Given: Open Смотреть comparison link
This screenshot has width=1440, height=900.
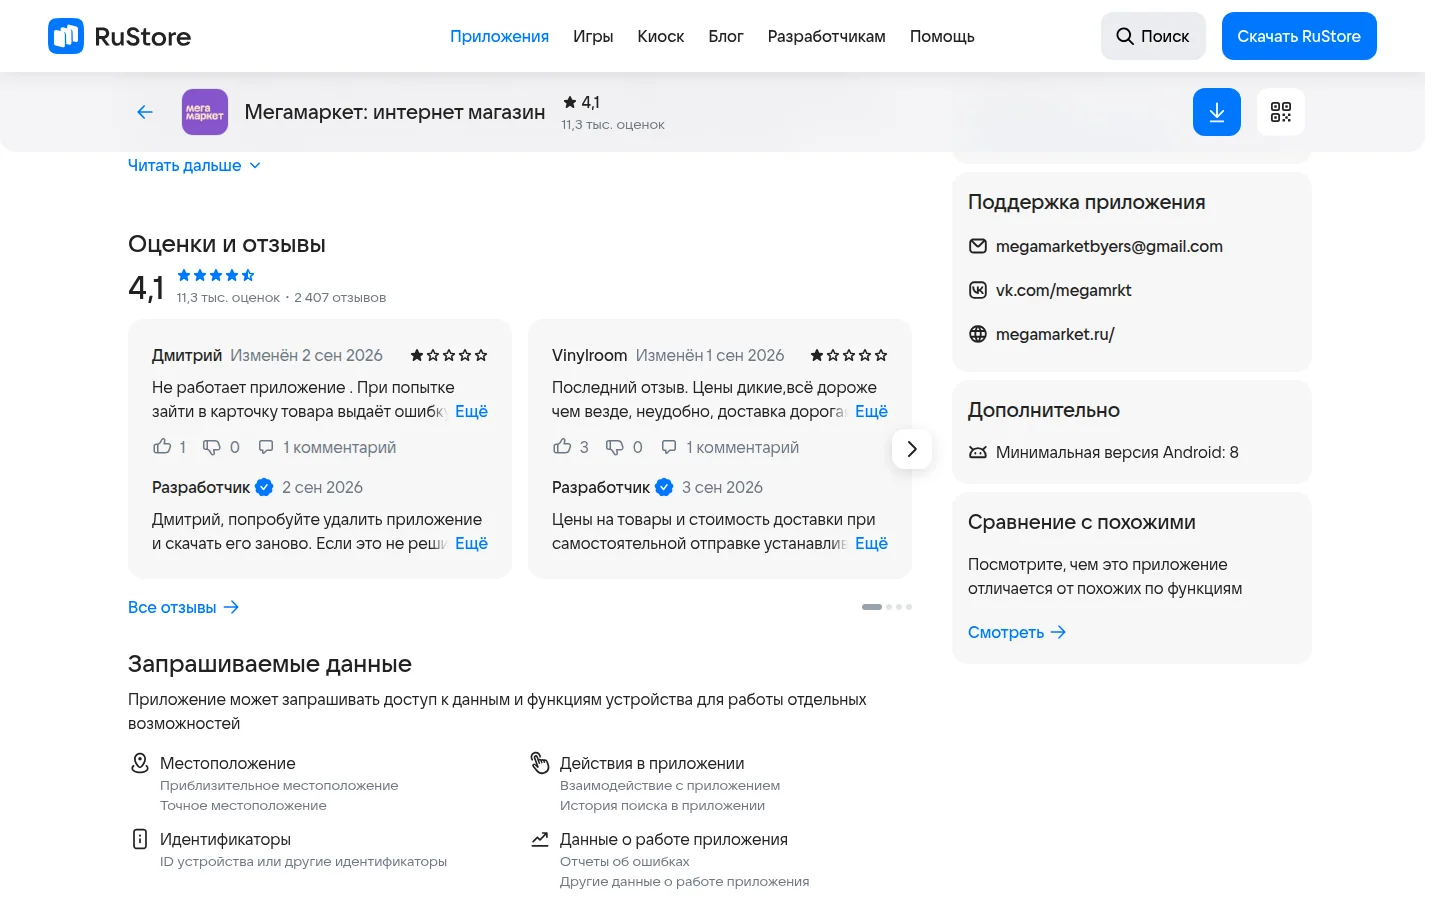Looking at the screenshot, I should [1017, 632].
